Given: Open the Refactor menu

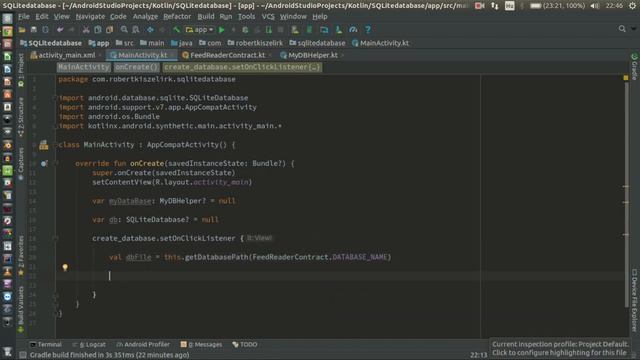Looking at the screenshot, I should 177,17.
